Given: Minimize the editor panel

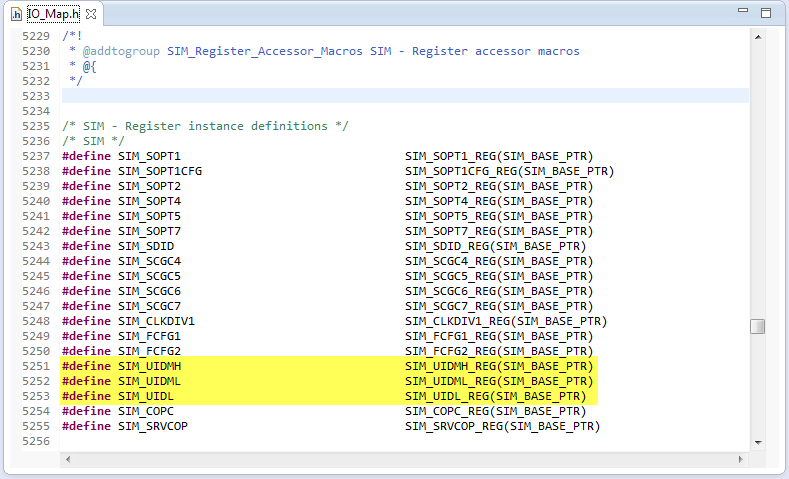Looking at the screenshot, I should tap(739, 14).
